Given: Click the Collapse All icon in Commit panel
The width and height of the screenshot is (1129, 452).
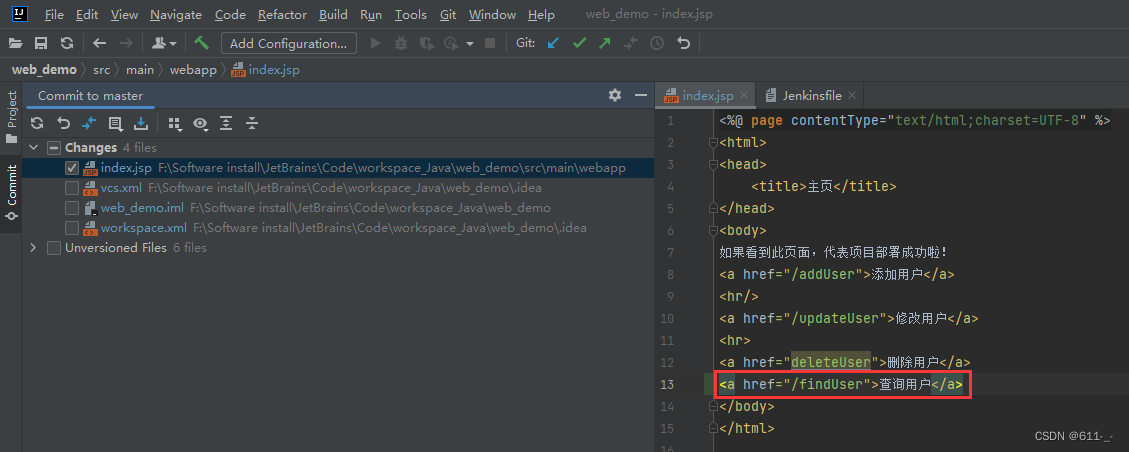Looking at the screenshot, I should (252, 124).
